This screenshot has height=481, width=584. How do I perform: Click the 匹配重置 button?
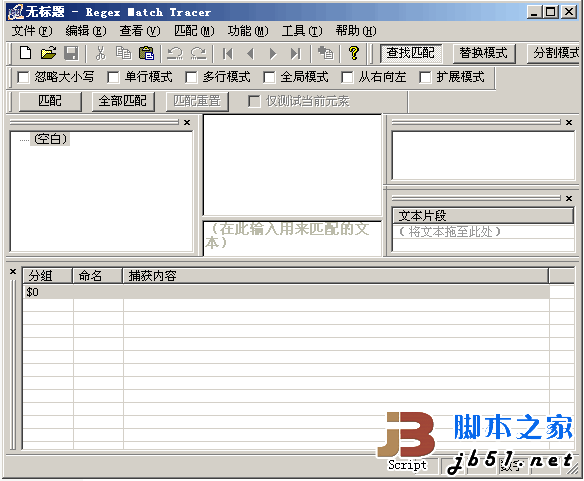coord(197,101)
